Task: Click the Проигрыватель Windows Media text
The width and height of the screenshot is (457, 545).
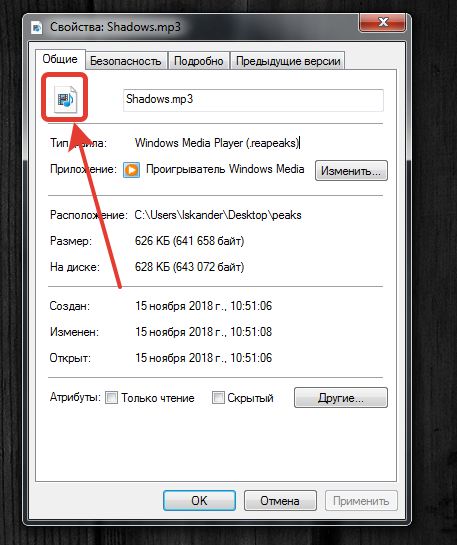Action: point(225,169)
